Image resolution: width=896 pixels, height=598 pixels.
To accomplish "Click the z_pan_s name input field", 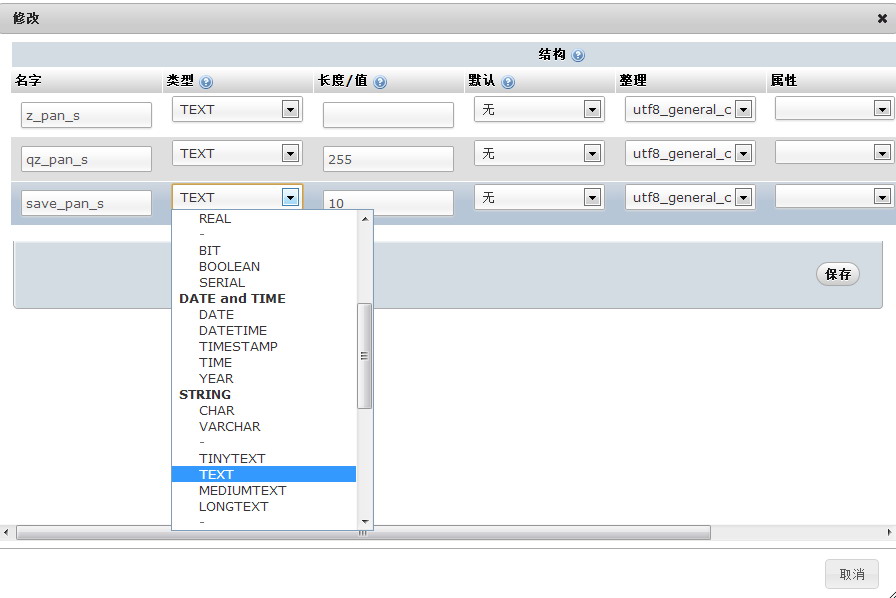I will (86, 115).
